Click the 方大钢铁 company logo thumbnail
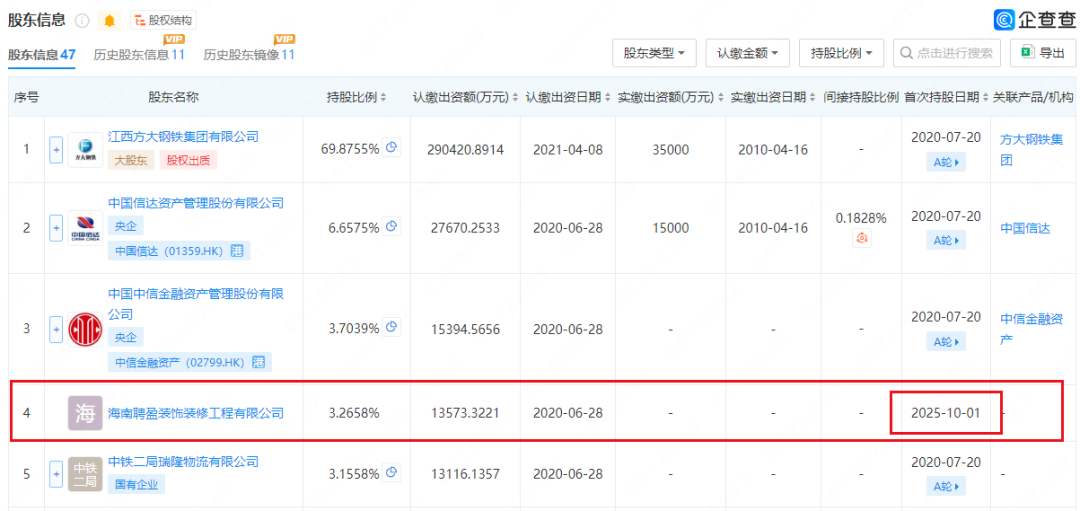Image resolution: width=1080 pixels, height=511 pixels. pos(85,149)
